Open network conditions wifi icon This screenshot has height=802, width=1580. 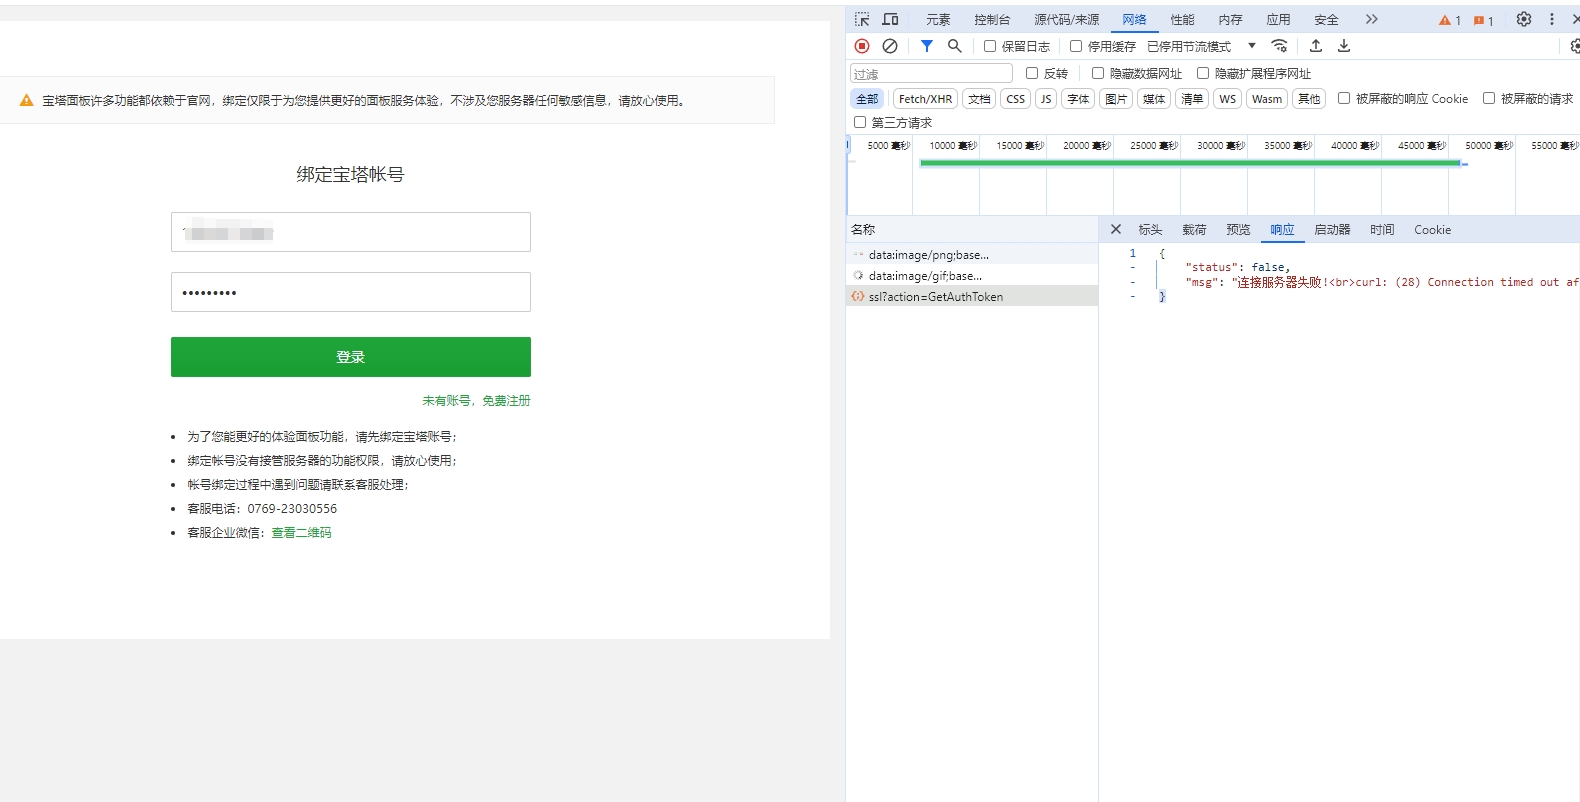click(1279, 46)
